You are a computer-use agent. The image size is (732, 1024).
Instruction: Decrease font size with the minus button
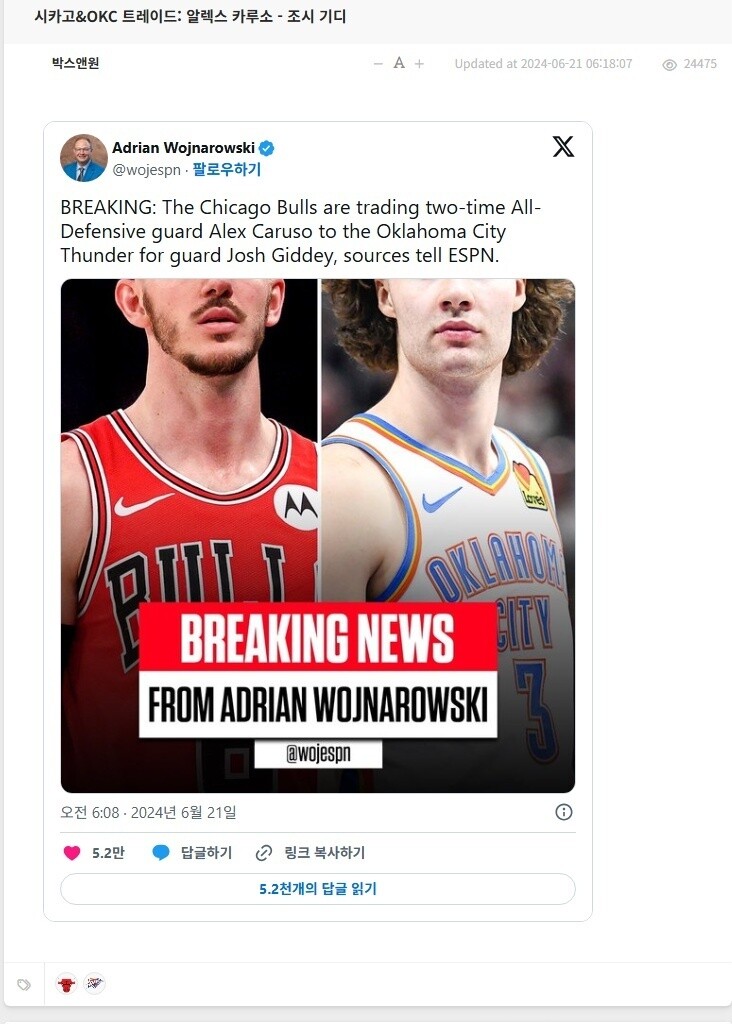378,63
